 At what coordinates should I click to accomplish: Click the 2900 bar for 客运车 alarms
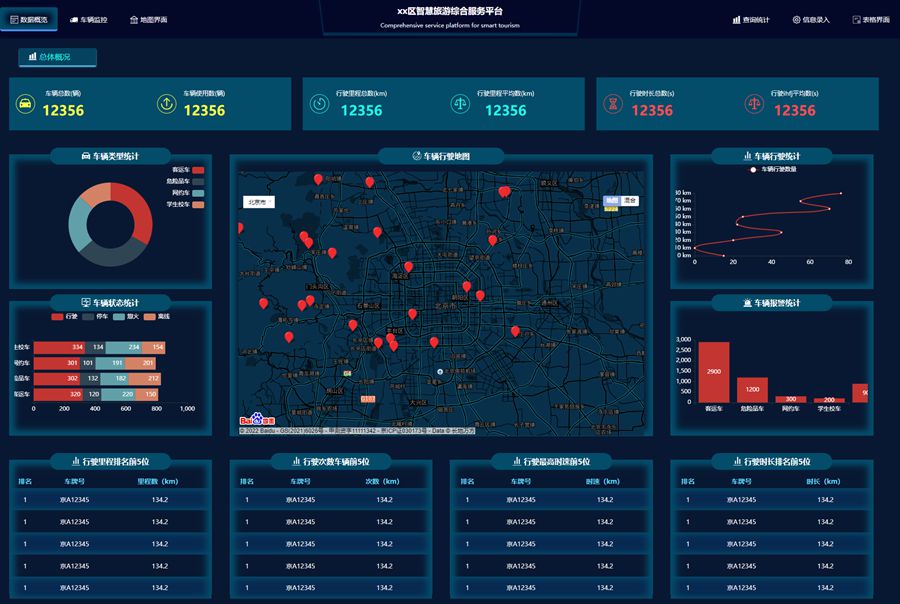point(713,372)
